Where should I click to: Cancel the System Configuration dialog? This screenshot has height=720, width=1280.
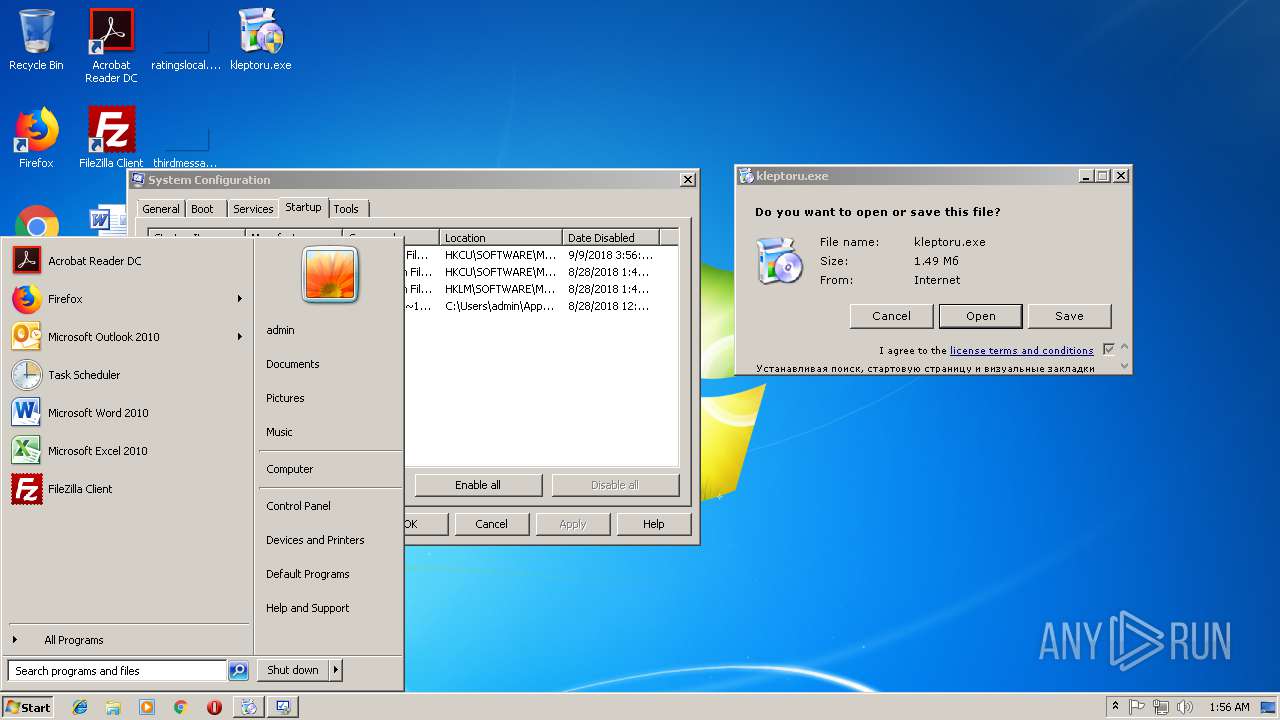(x=491, y=524)
